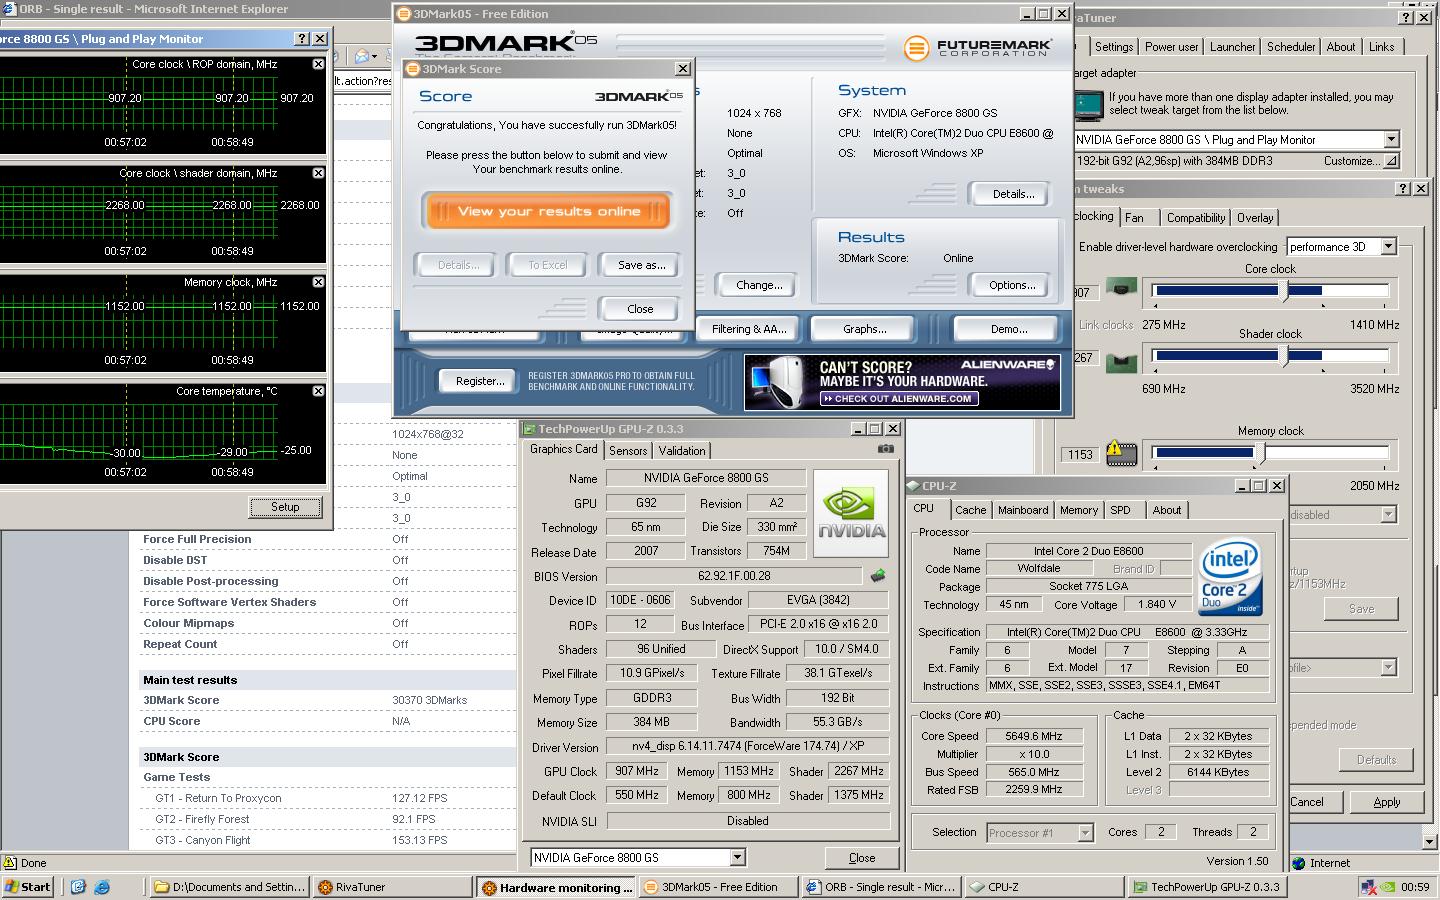The image size is (1440, 900).
Task: Switch to Sensors tab in GPU-Z
Action: pyautogui.click(x=628, y=451)
